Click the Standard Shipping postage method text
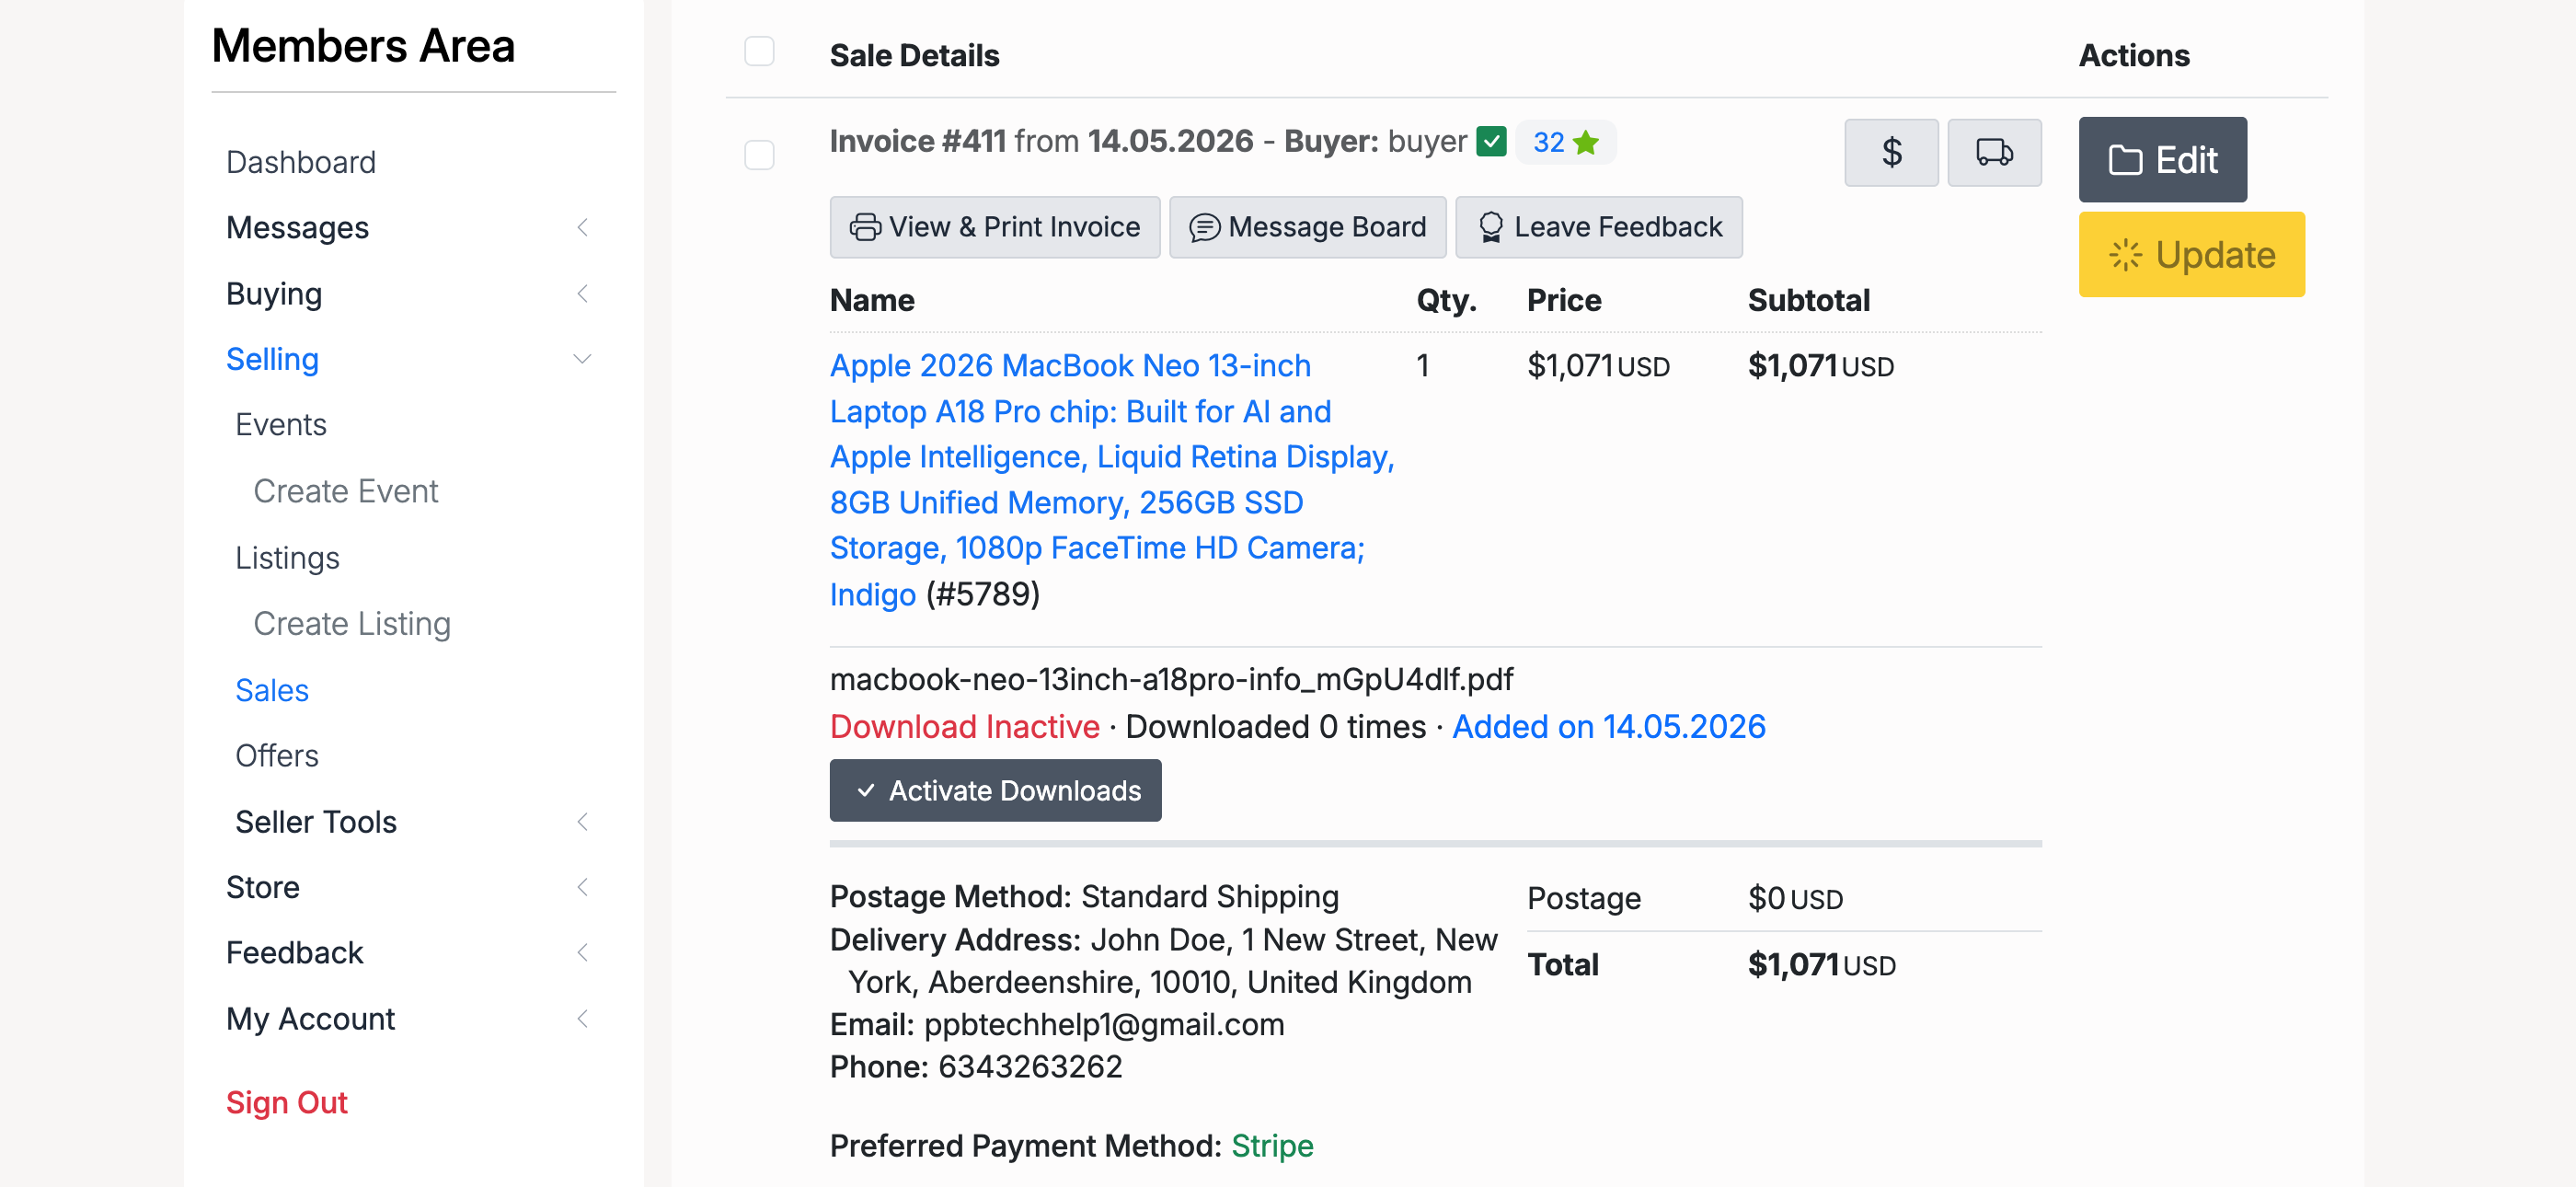 click(1210, 896)
